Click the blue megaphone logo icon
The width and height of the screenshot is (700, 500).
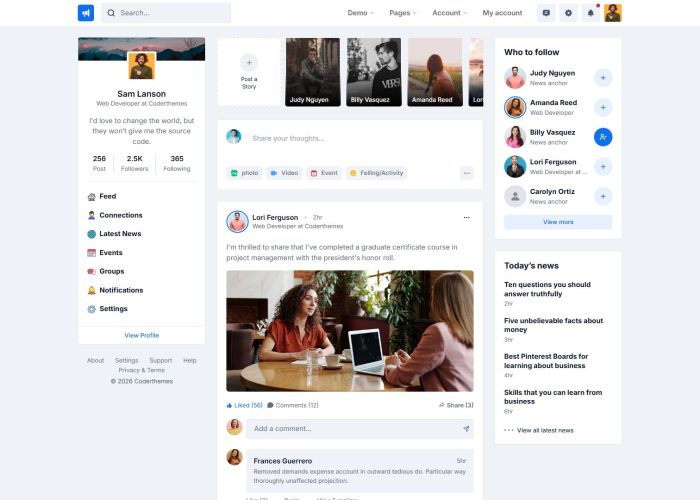point(86,13)
